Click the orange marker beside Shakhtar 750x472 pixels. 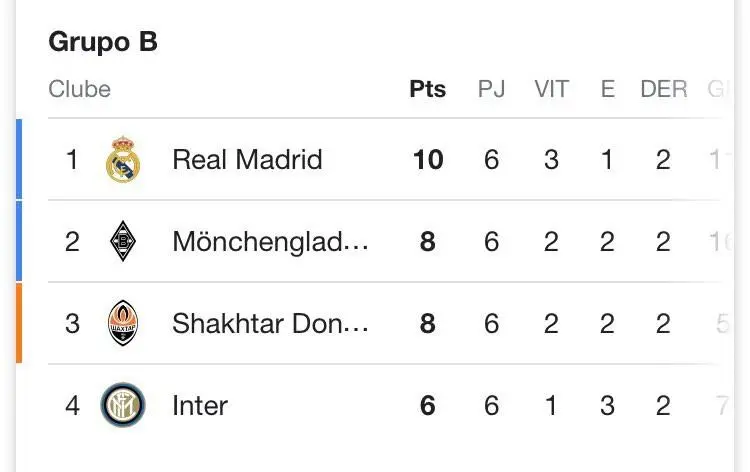[18, 323]
